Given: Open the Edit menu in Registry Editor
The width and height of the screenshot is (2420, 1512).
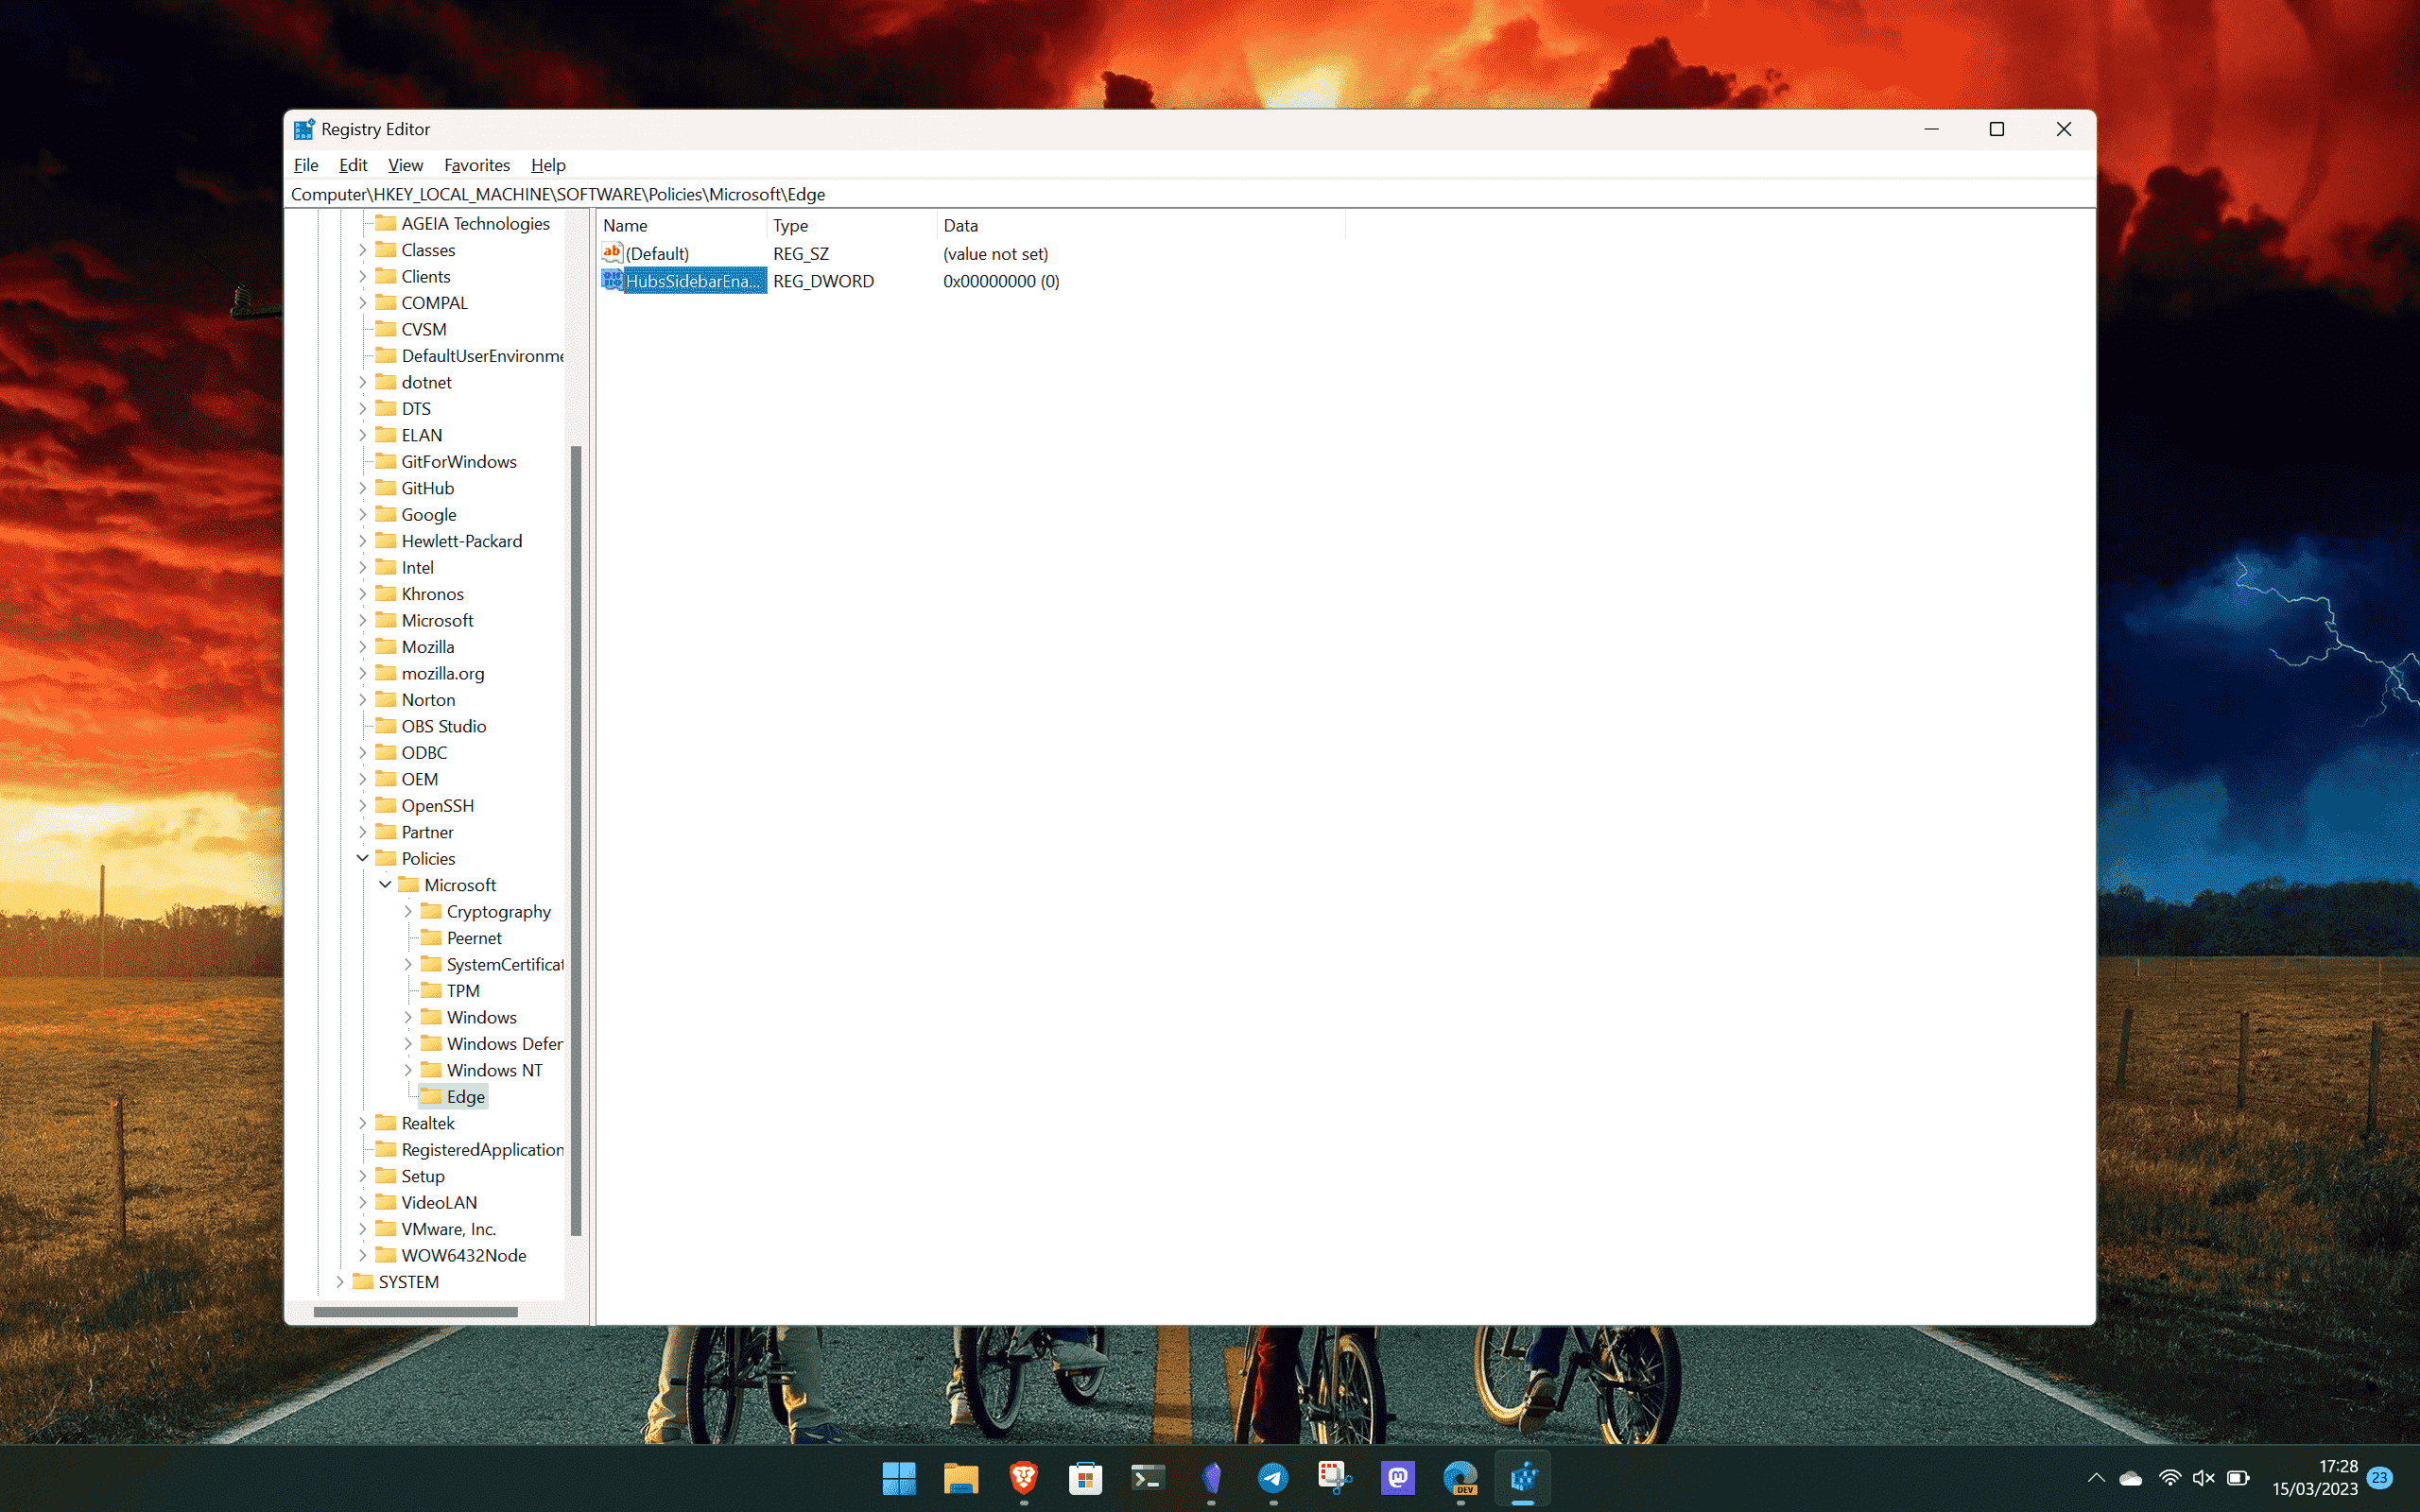Looking at the screenshot, I should click(x=352, y=163).
